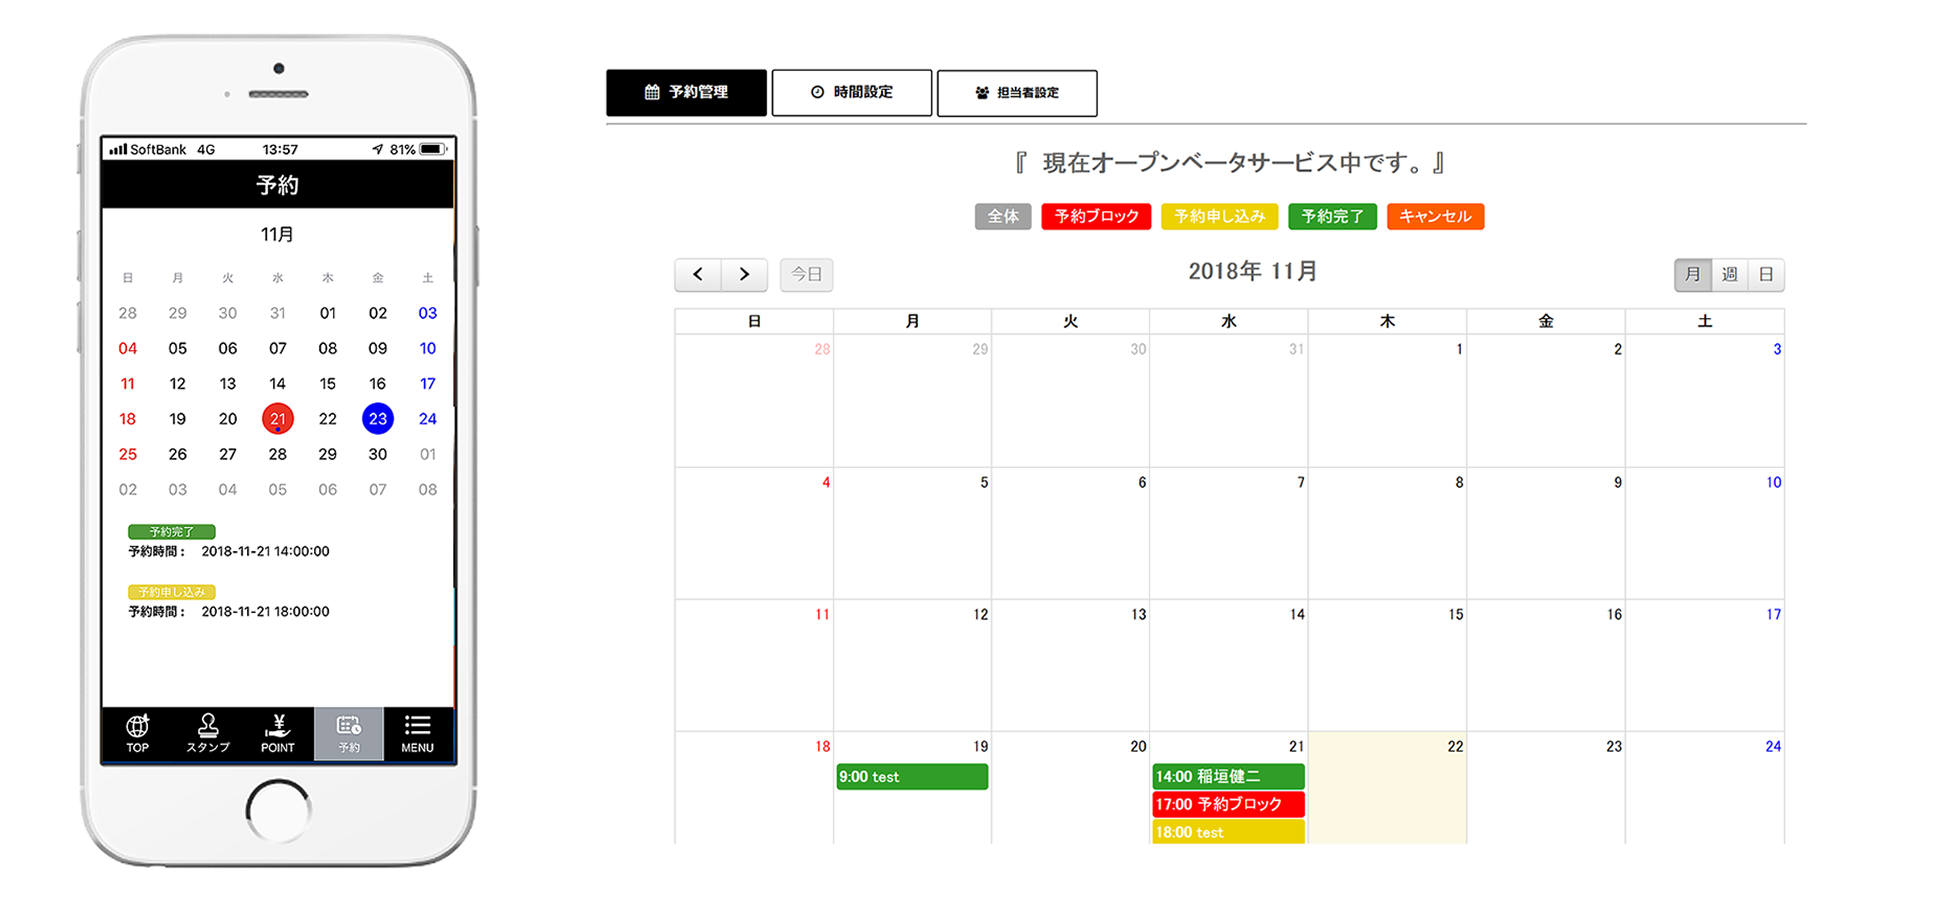Screen dimensions: 1940x900
Task: Filter by red 予約ブロック label
Action: (x=1096, y=216)
